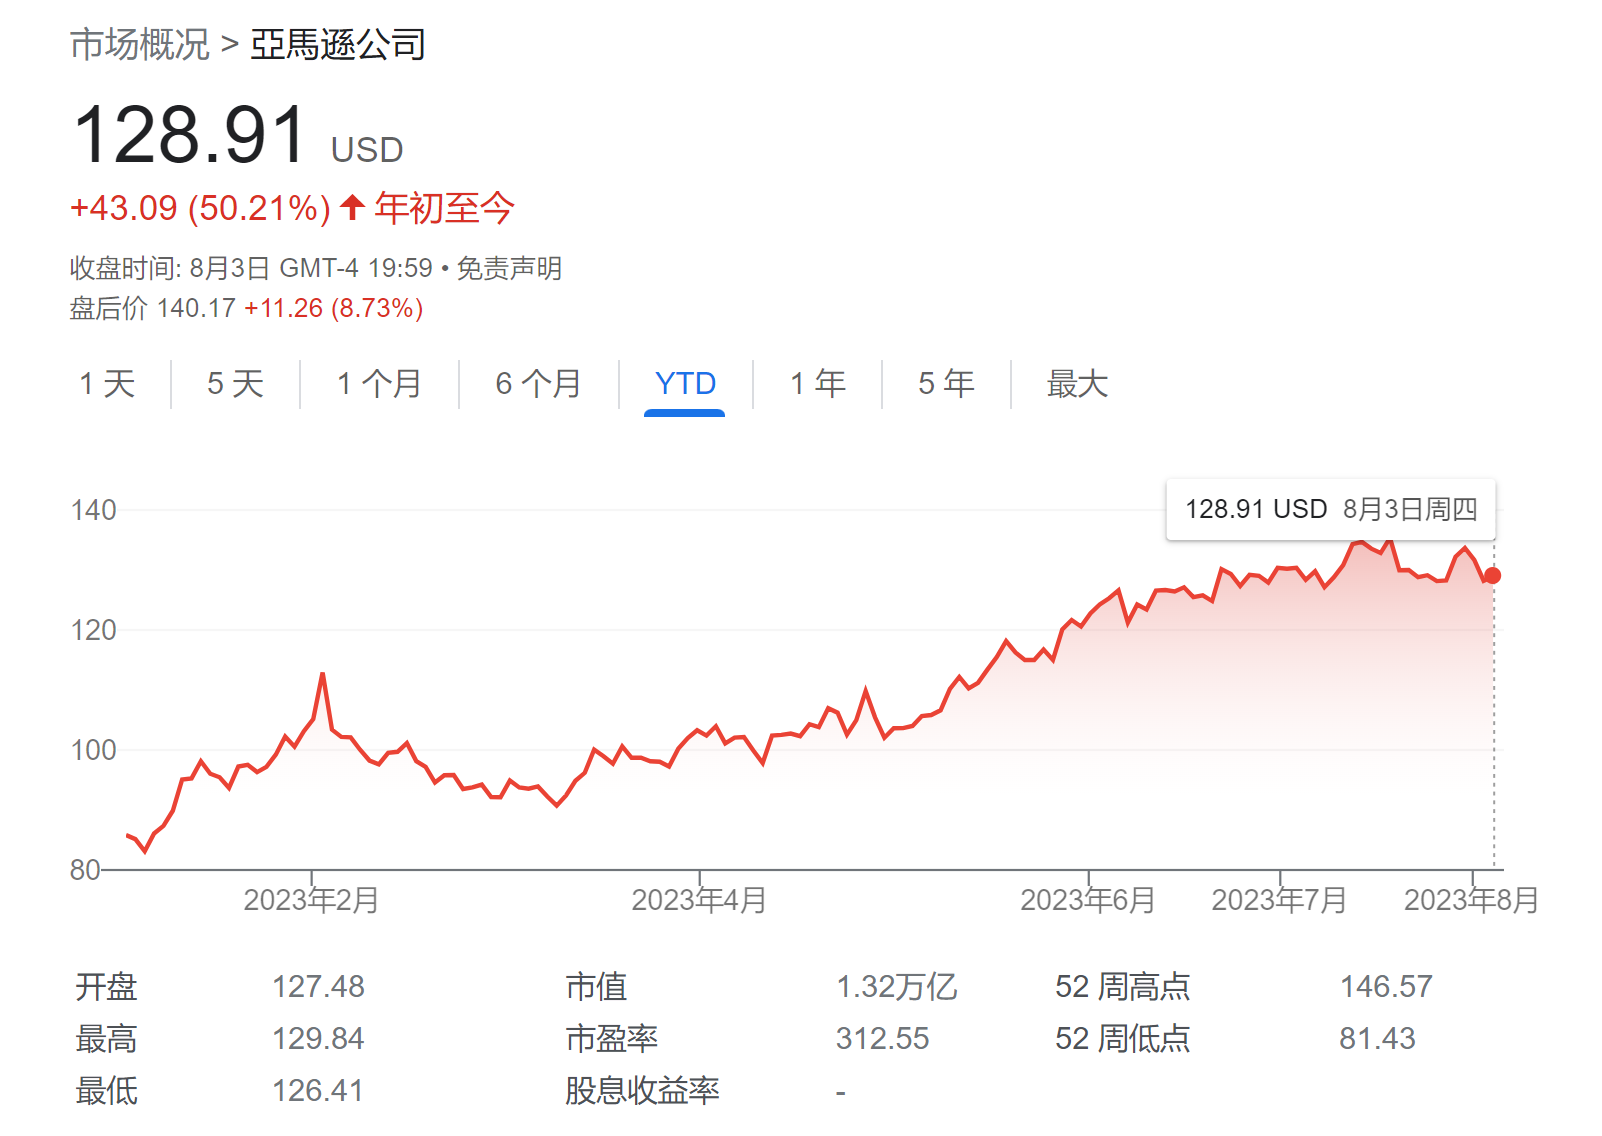Click the 2023年4月 axis label

pos(699,900)
